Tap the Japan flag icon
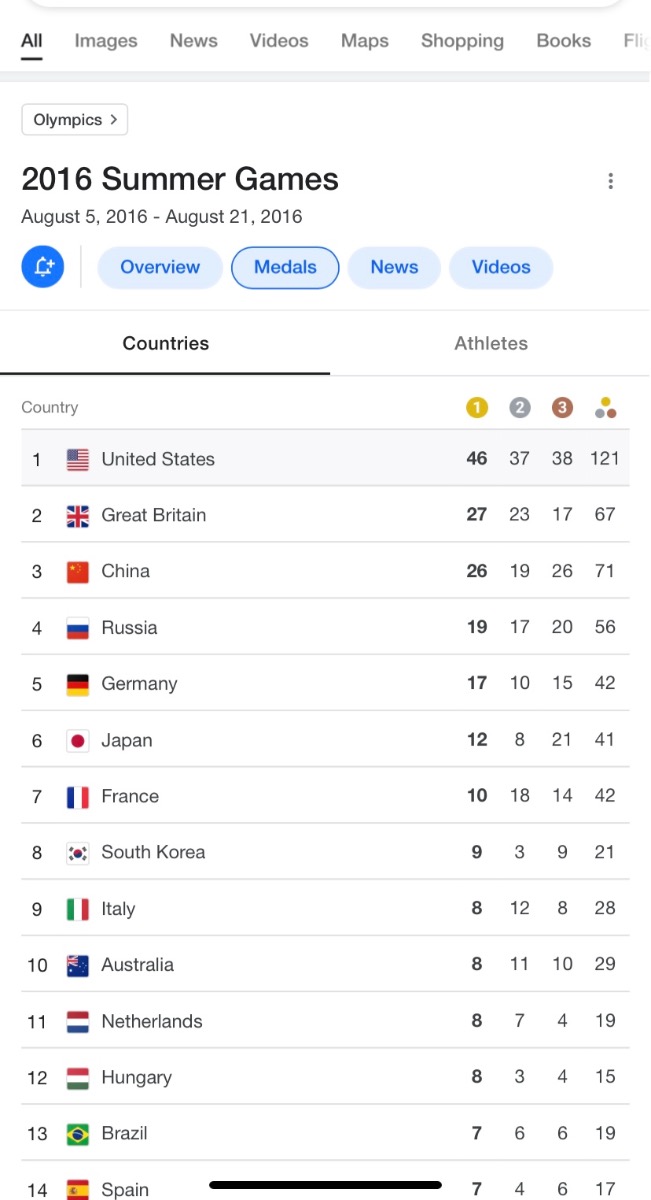This screenshot has width=651, height=1200. click(78, 741)
